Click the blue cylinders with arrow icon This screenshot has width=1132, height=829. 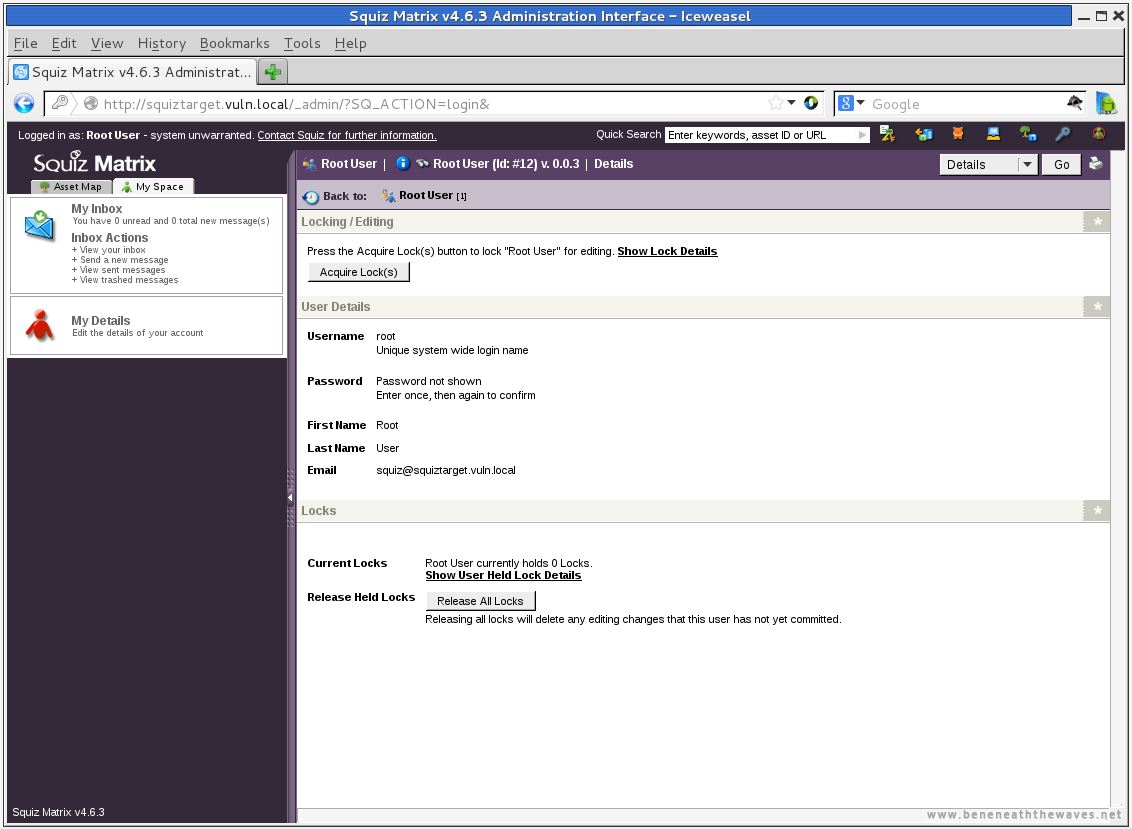923,134
